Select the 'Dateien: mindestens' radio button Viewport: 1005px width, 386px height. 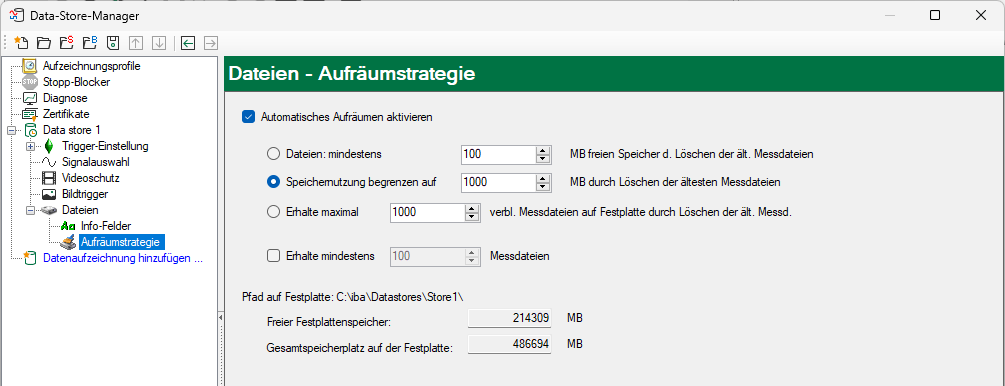[x=273, y=154]
